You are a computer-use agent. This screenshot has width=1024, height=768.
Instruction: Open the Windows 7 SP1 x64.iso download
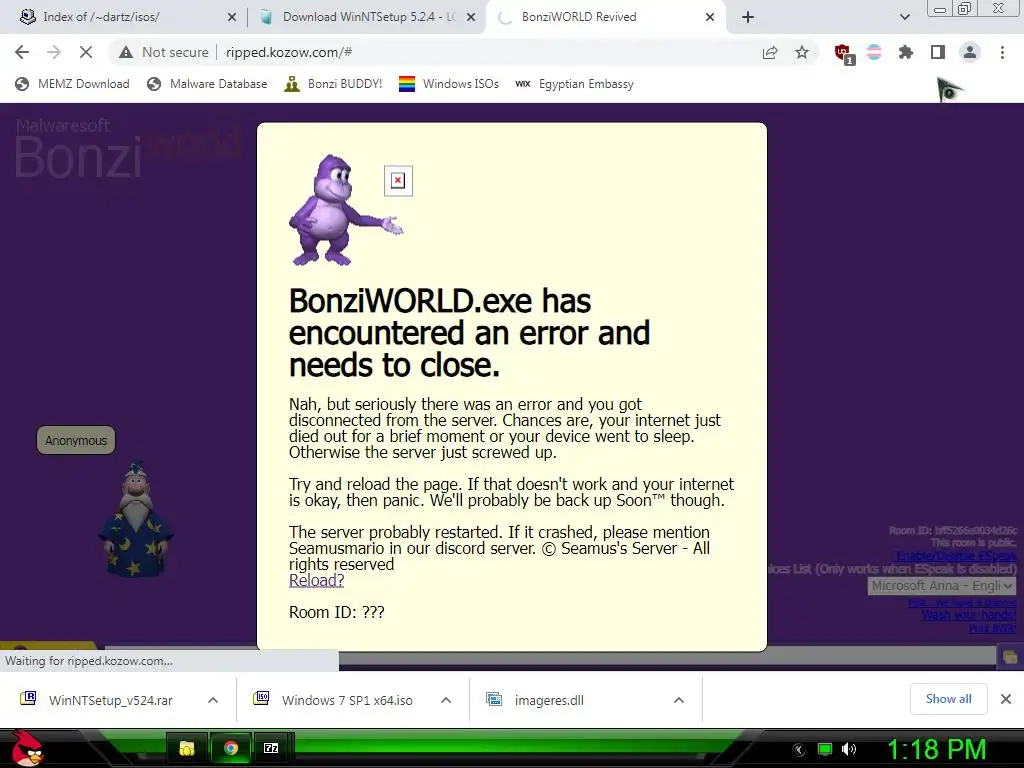click(334, 700)
